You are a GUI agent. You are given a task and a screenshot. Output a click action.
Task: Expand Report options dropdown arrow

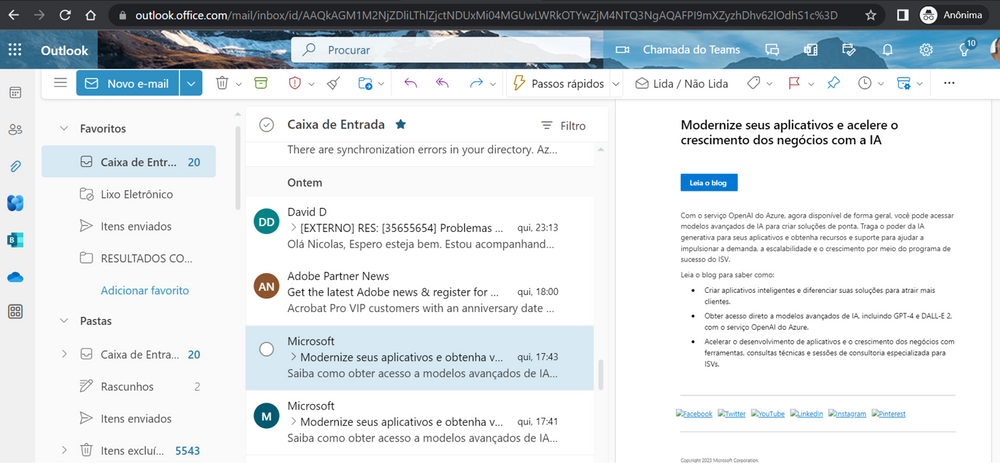coord(311,83)
